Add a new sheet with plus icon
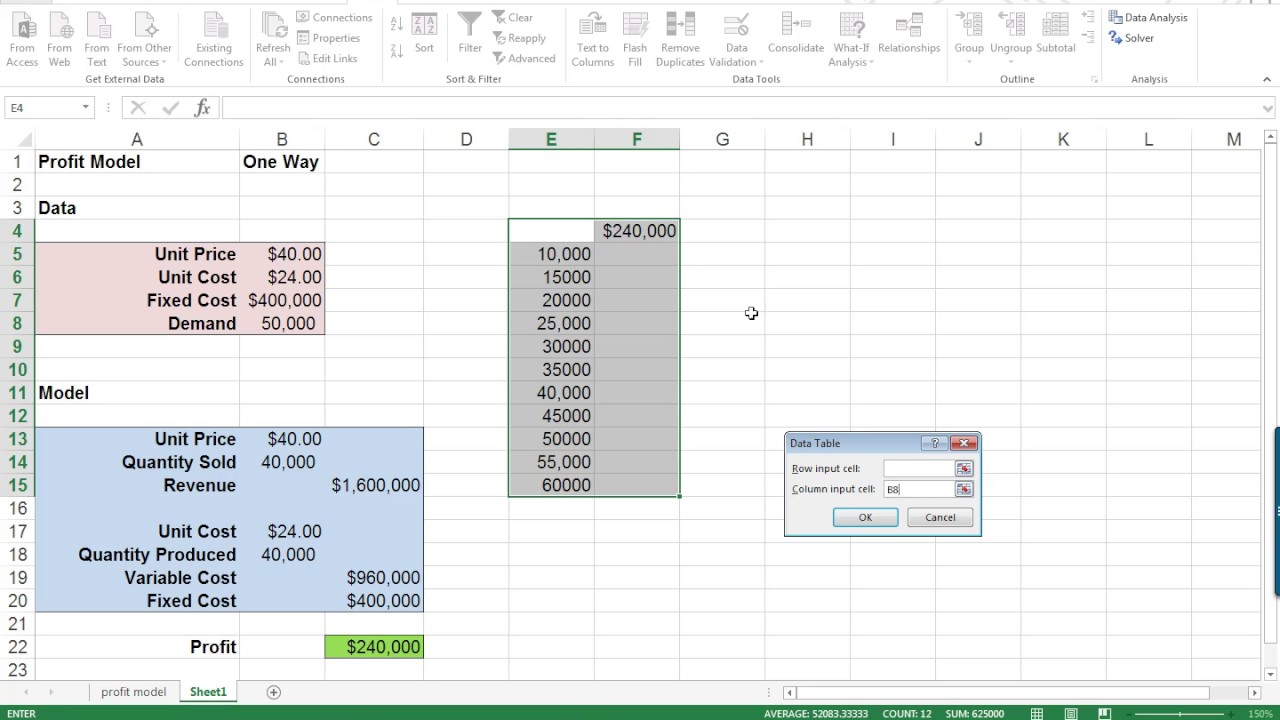 pos(273,692)
